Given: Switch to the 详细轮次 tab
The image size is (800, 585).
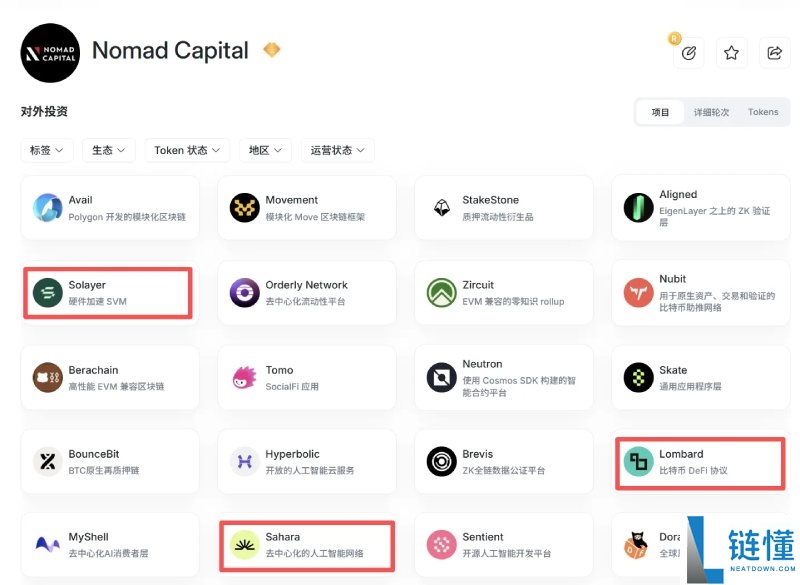Looking at the screenshot, I should pos(711,112).
